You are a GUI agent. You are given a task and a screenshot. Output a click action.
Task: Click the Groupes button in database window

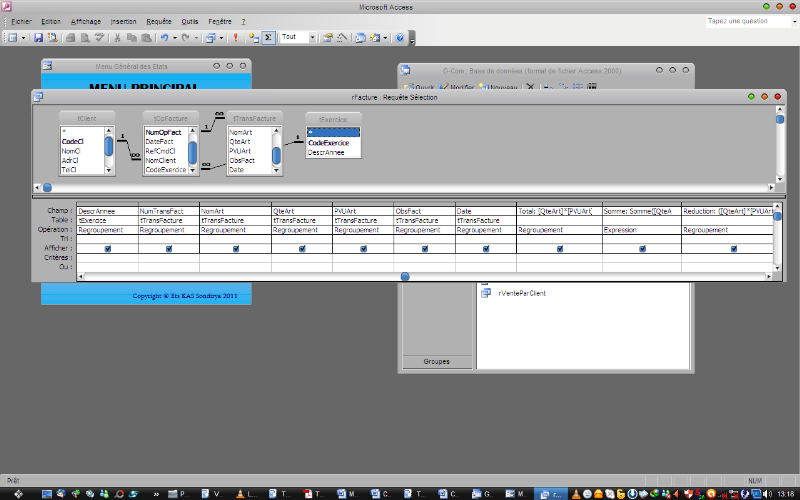pyautogui.click(x=436, y=361)
